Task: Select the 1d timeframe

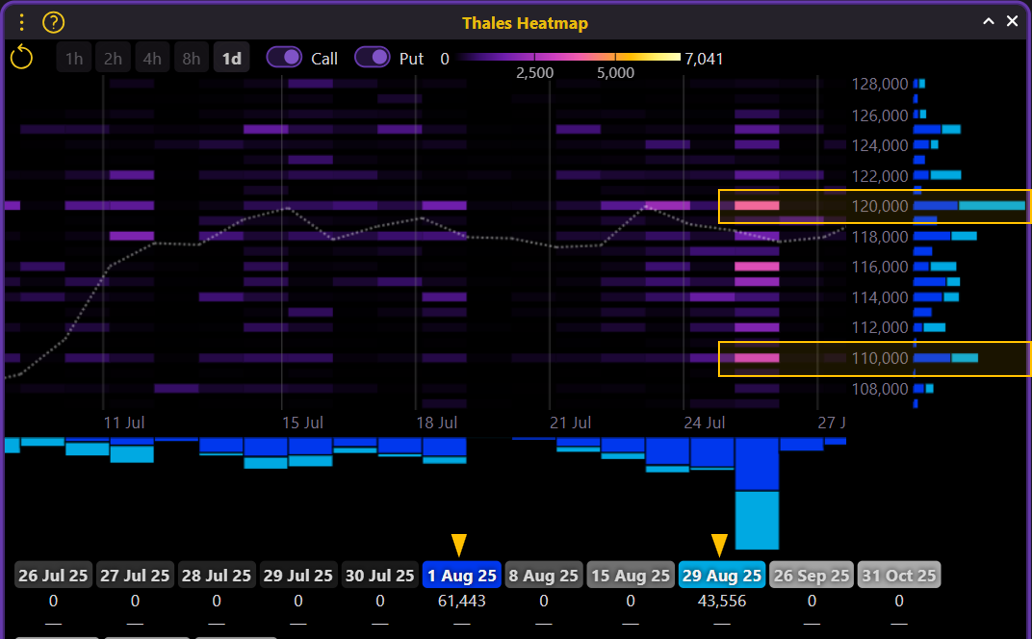Action: (x=232, y=59)
